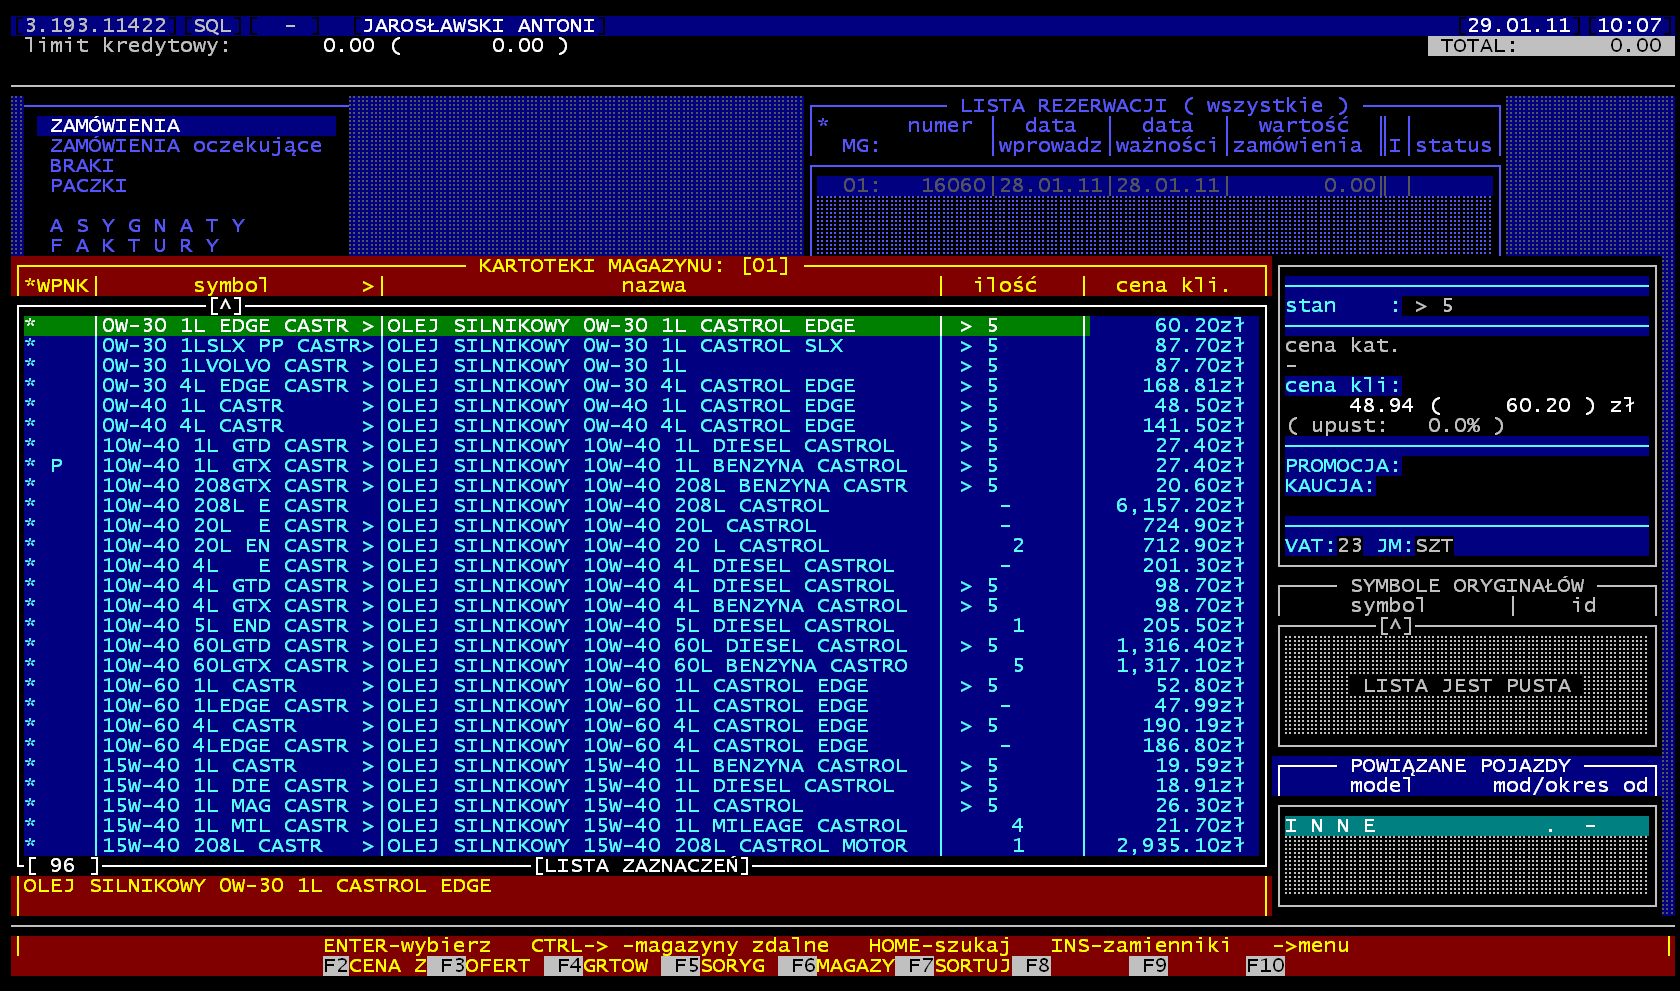
Task: Click price 6,157.20zł in list
Action: 1180,506
